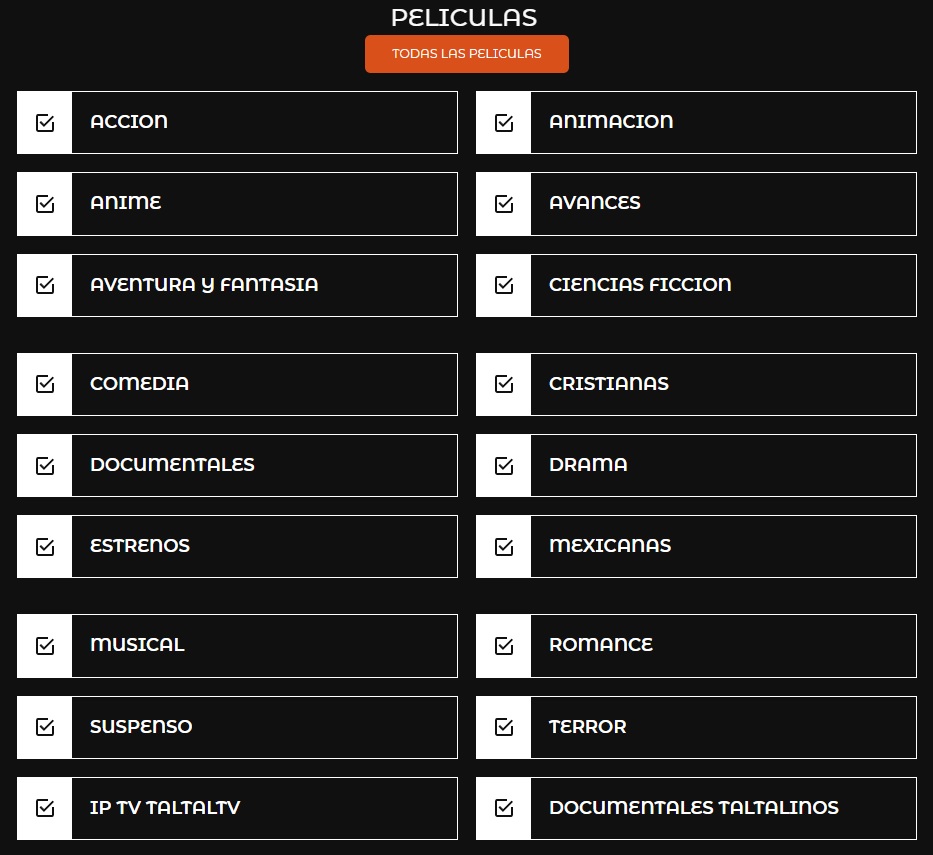Select the check icon beside DRAMA
The width and height of the screenshot is (933, 855).
504,465
